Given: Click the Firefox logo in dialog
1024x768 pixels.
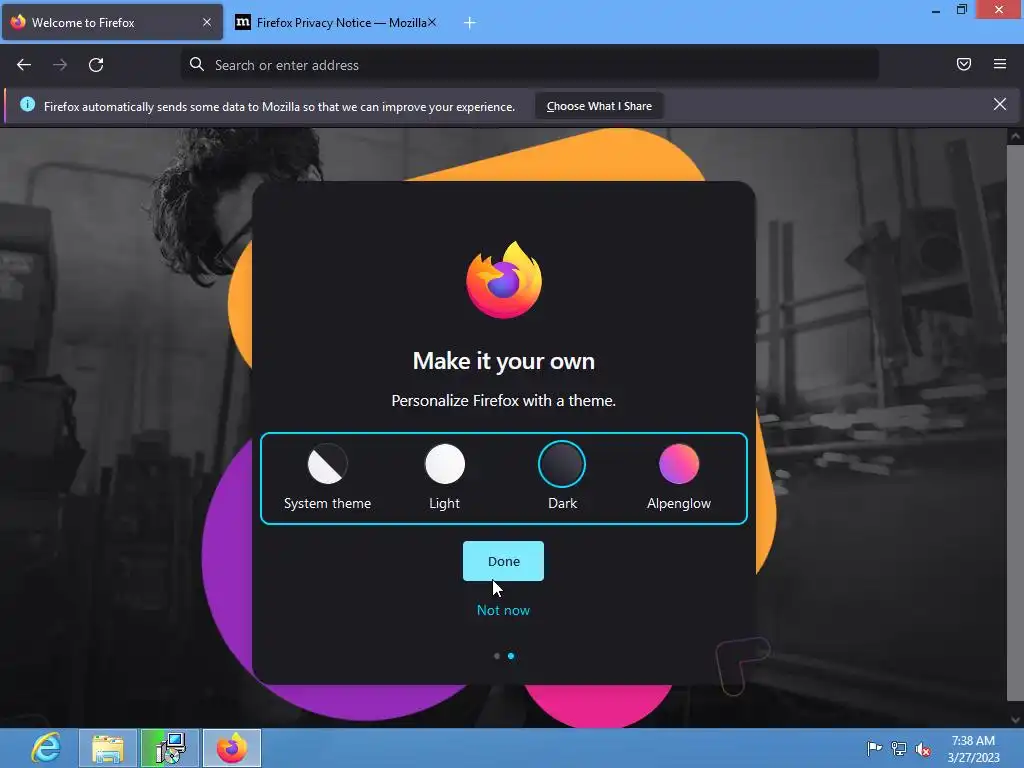Looking at the screenshot, I should (504, 280).
